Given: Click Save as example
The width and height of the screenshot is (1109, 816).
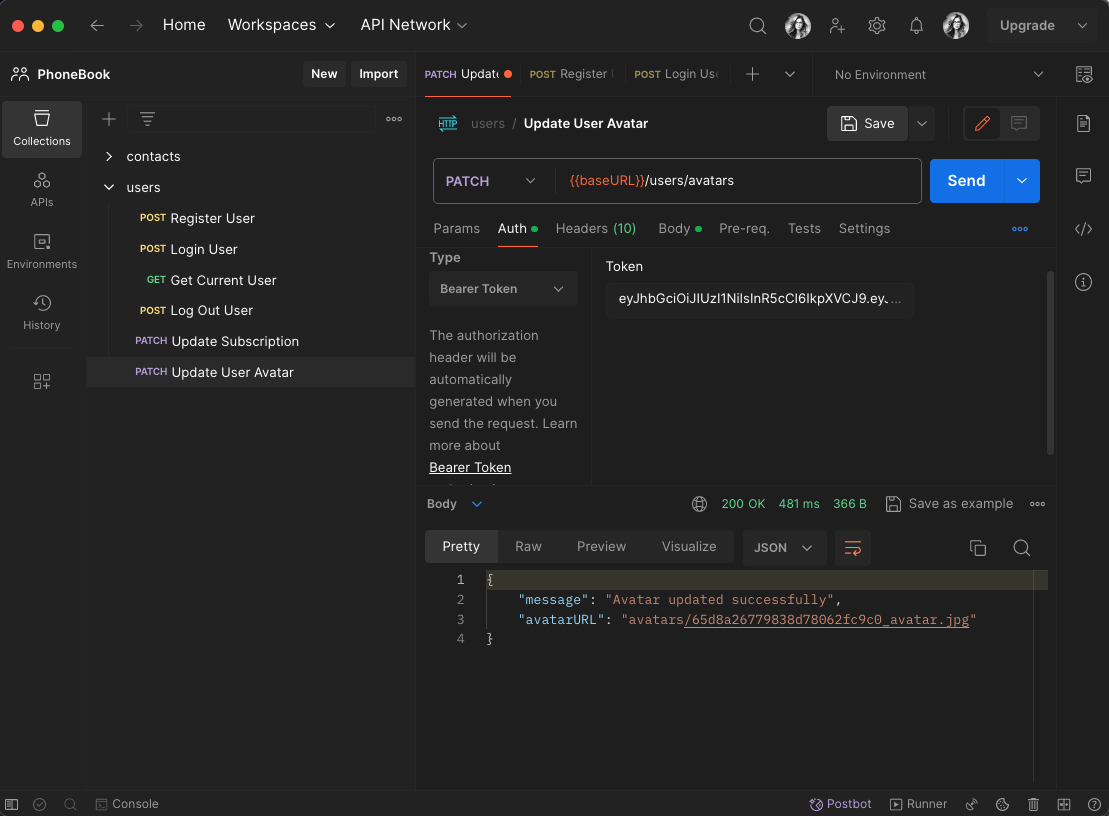Looking at the screenshot, I should point(949,504).
